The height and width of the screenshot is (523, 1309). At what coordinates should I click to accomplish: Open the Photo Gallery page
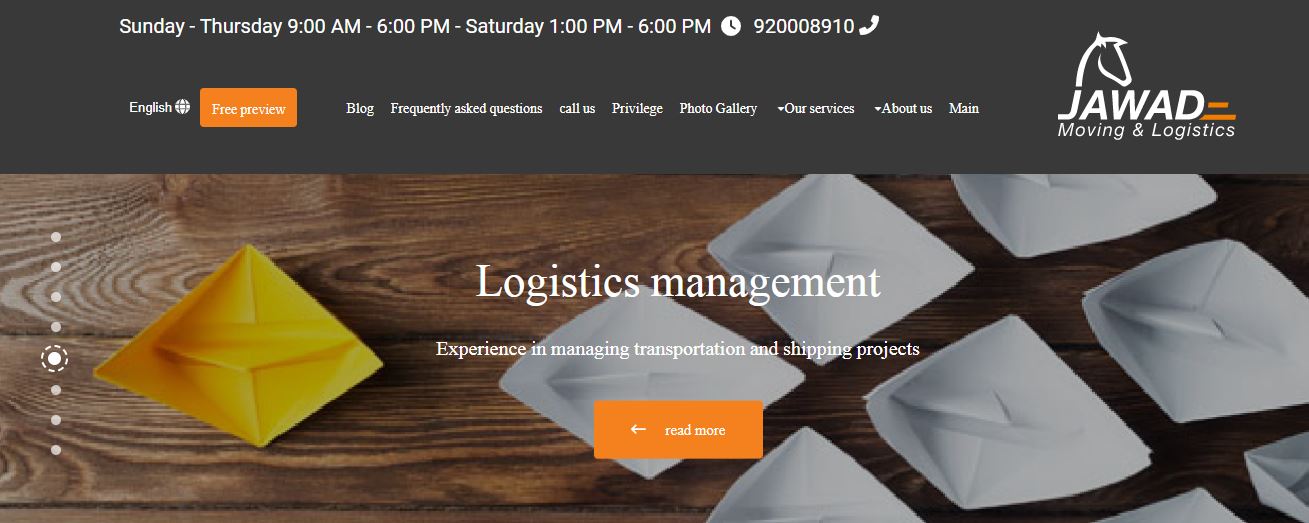[x=718, y=108]
